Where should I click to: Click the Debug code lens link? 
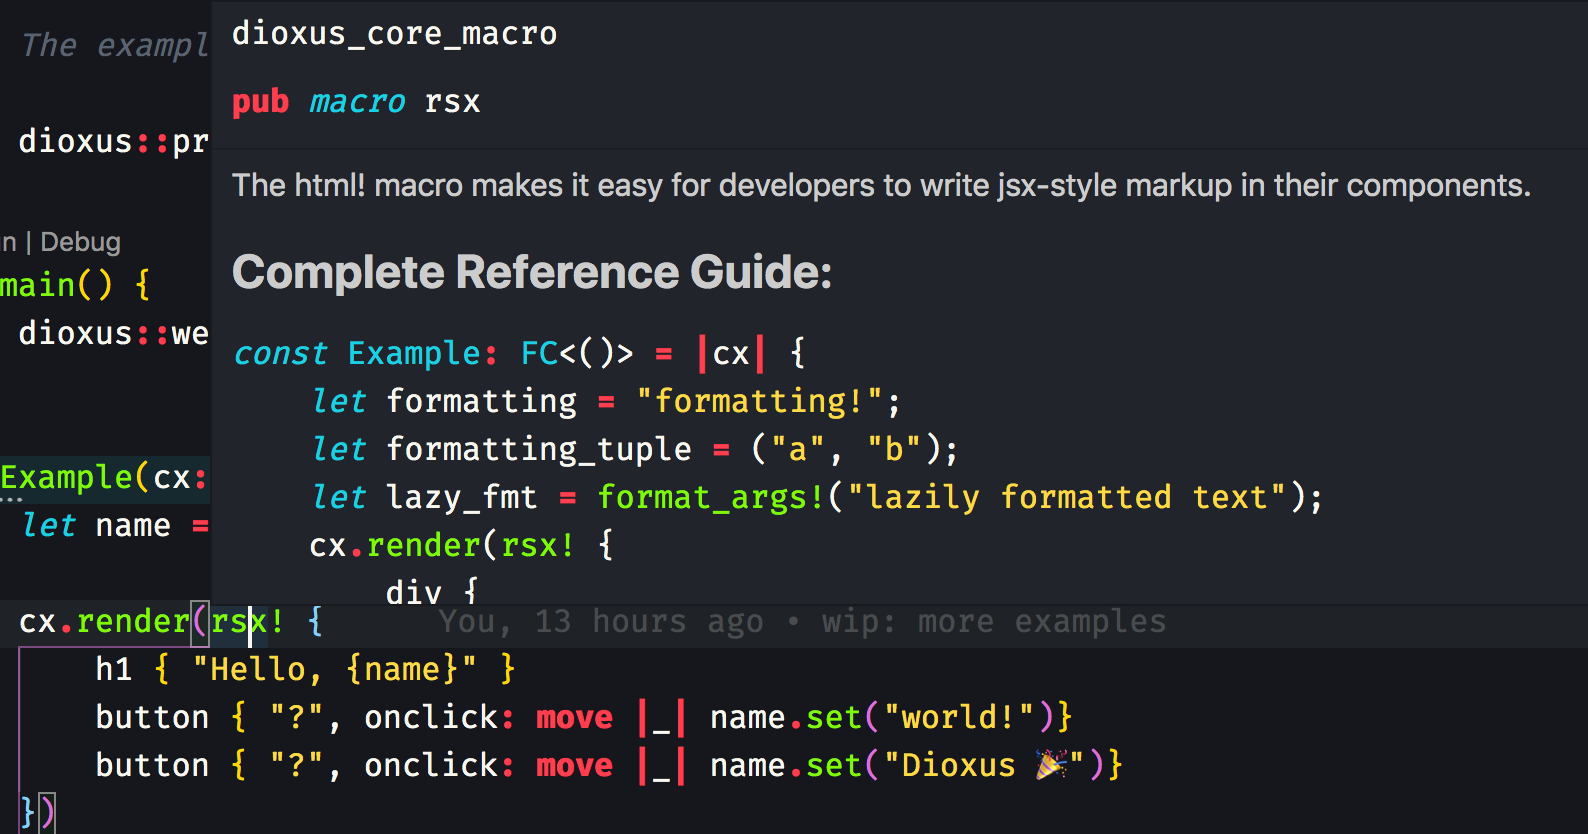tap(80, 242)
